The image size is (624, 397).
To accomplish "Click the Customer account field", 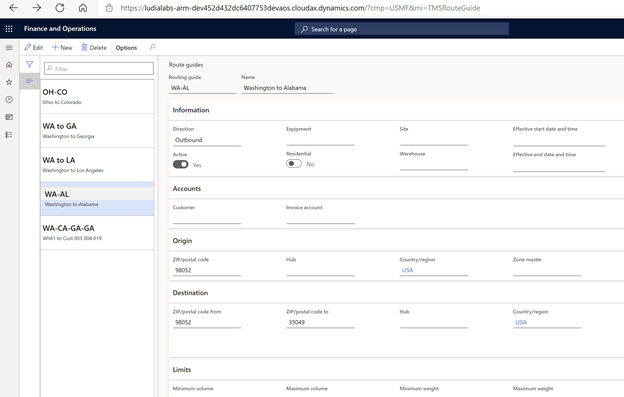I will click(207, 218).
